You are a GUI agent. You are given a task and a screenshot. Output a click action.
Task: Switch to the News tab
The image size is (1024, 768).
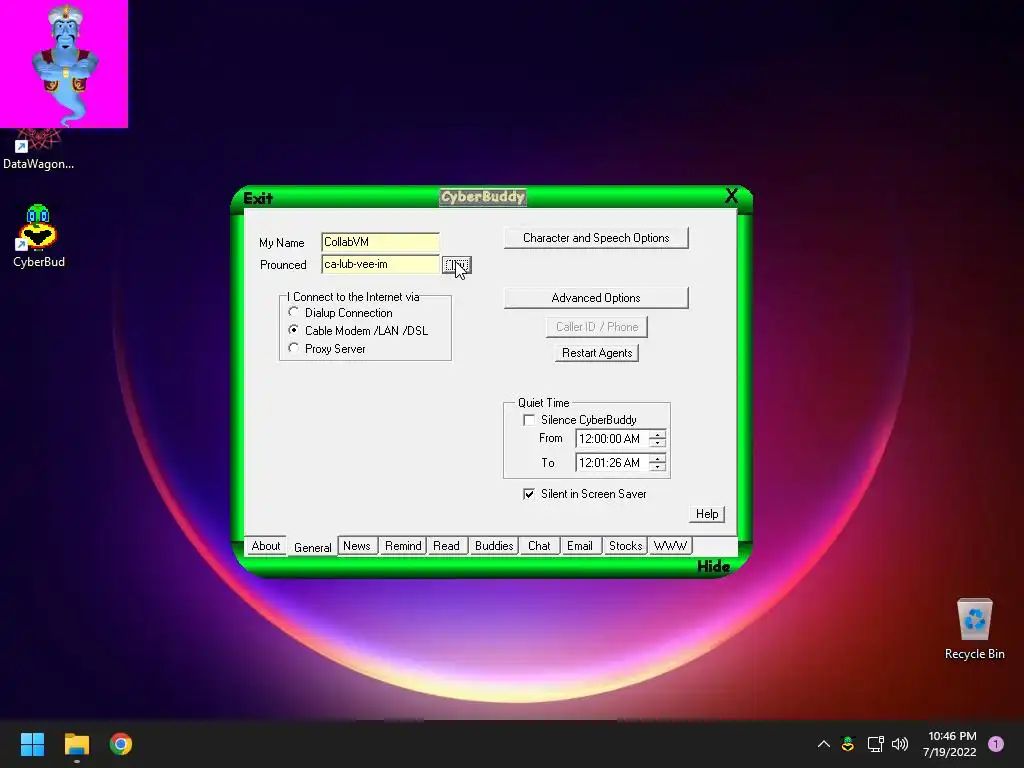click(357, 546)
